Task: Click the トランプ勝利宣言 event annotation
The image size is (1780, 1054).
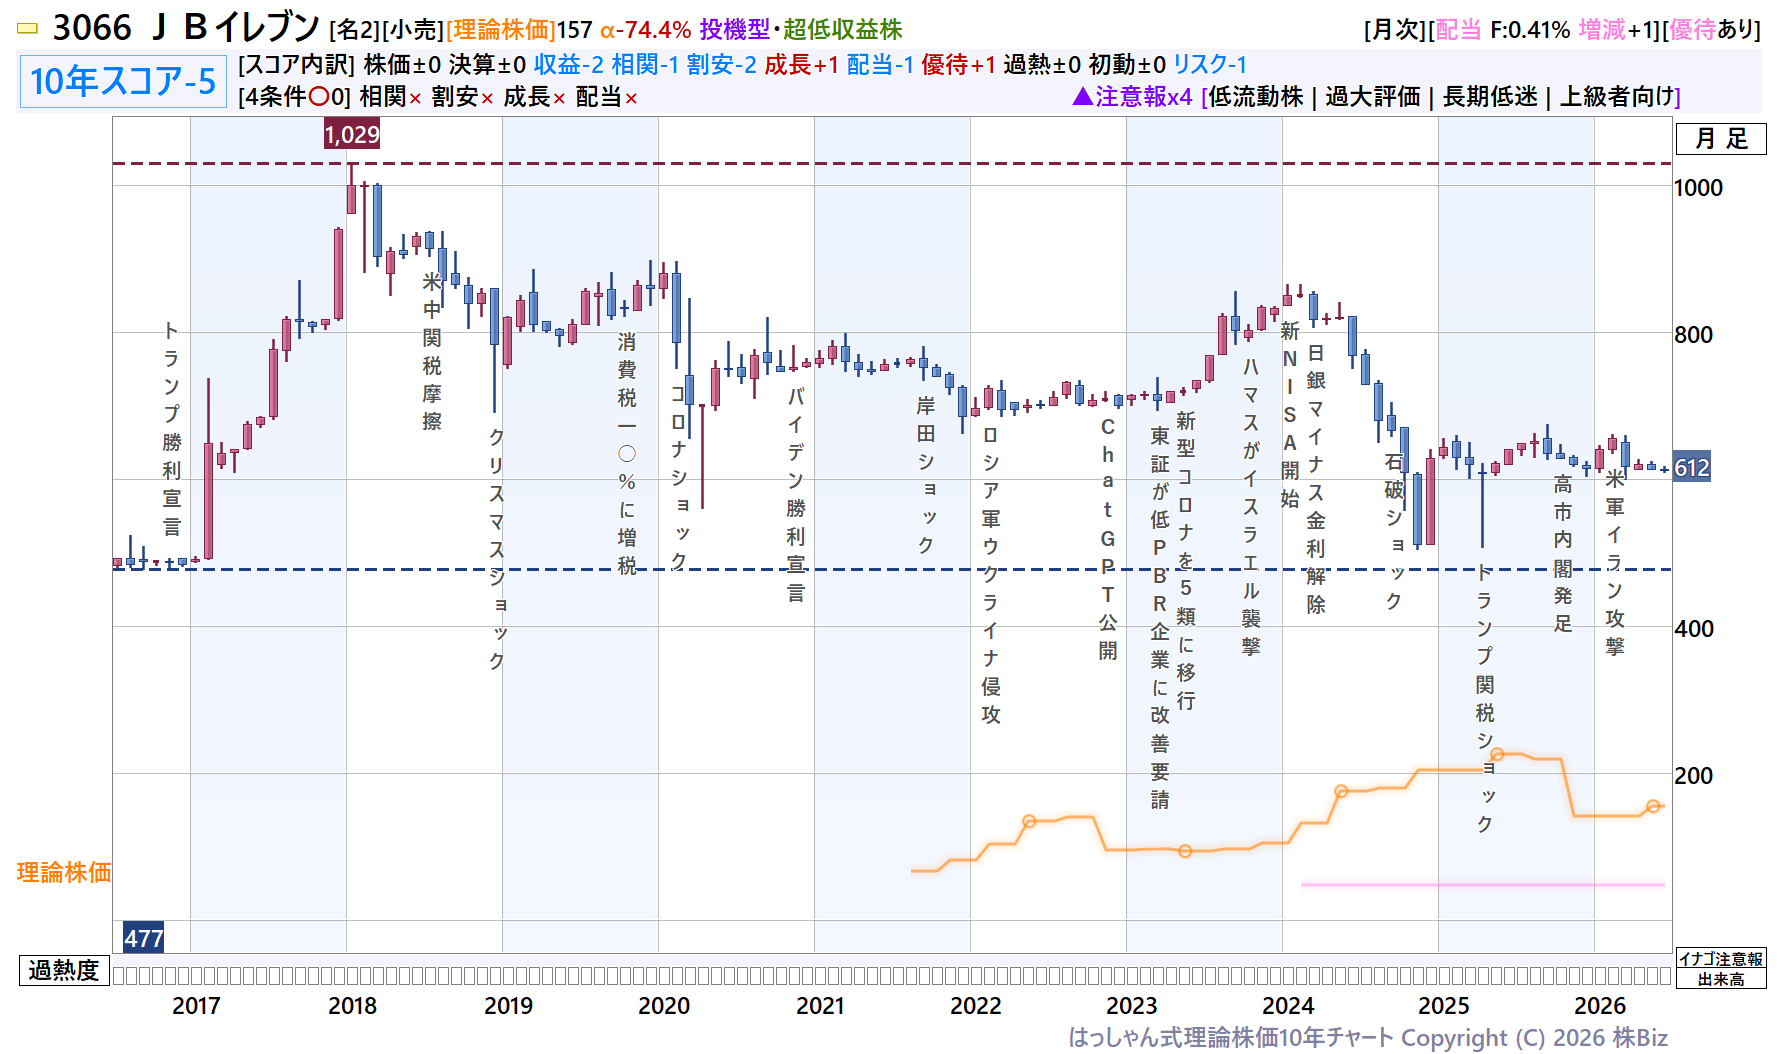Action: pyautogui.click(x=172, y=429)
